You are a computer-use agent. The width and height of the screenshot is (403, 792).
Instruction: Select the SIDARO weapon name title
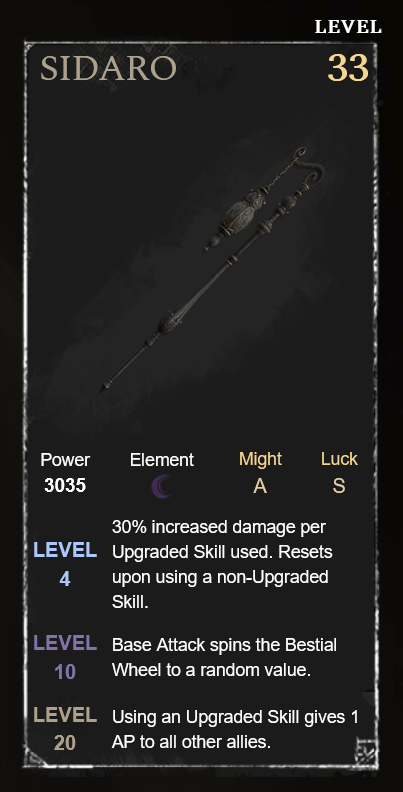pos(108,68)
